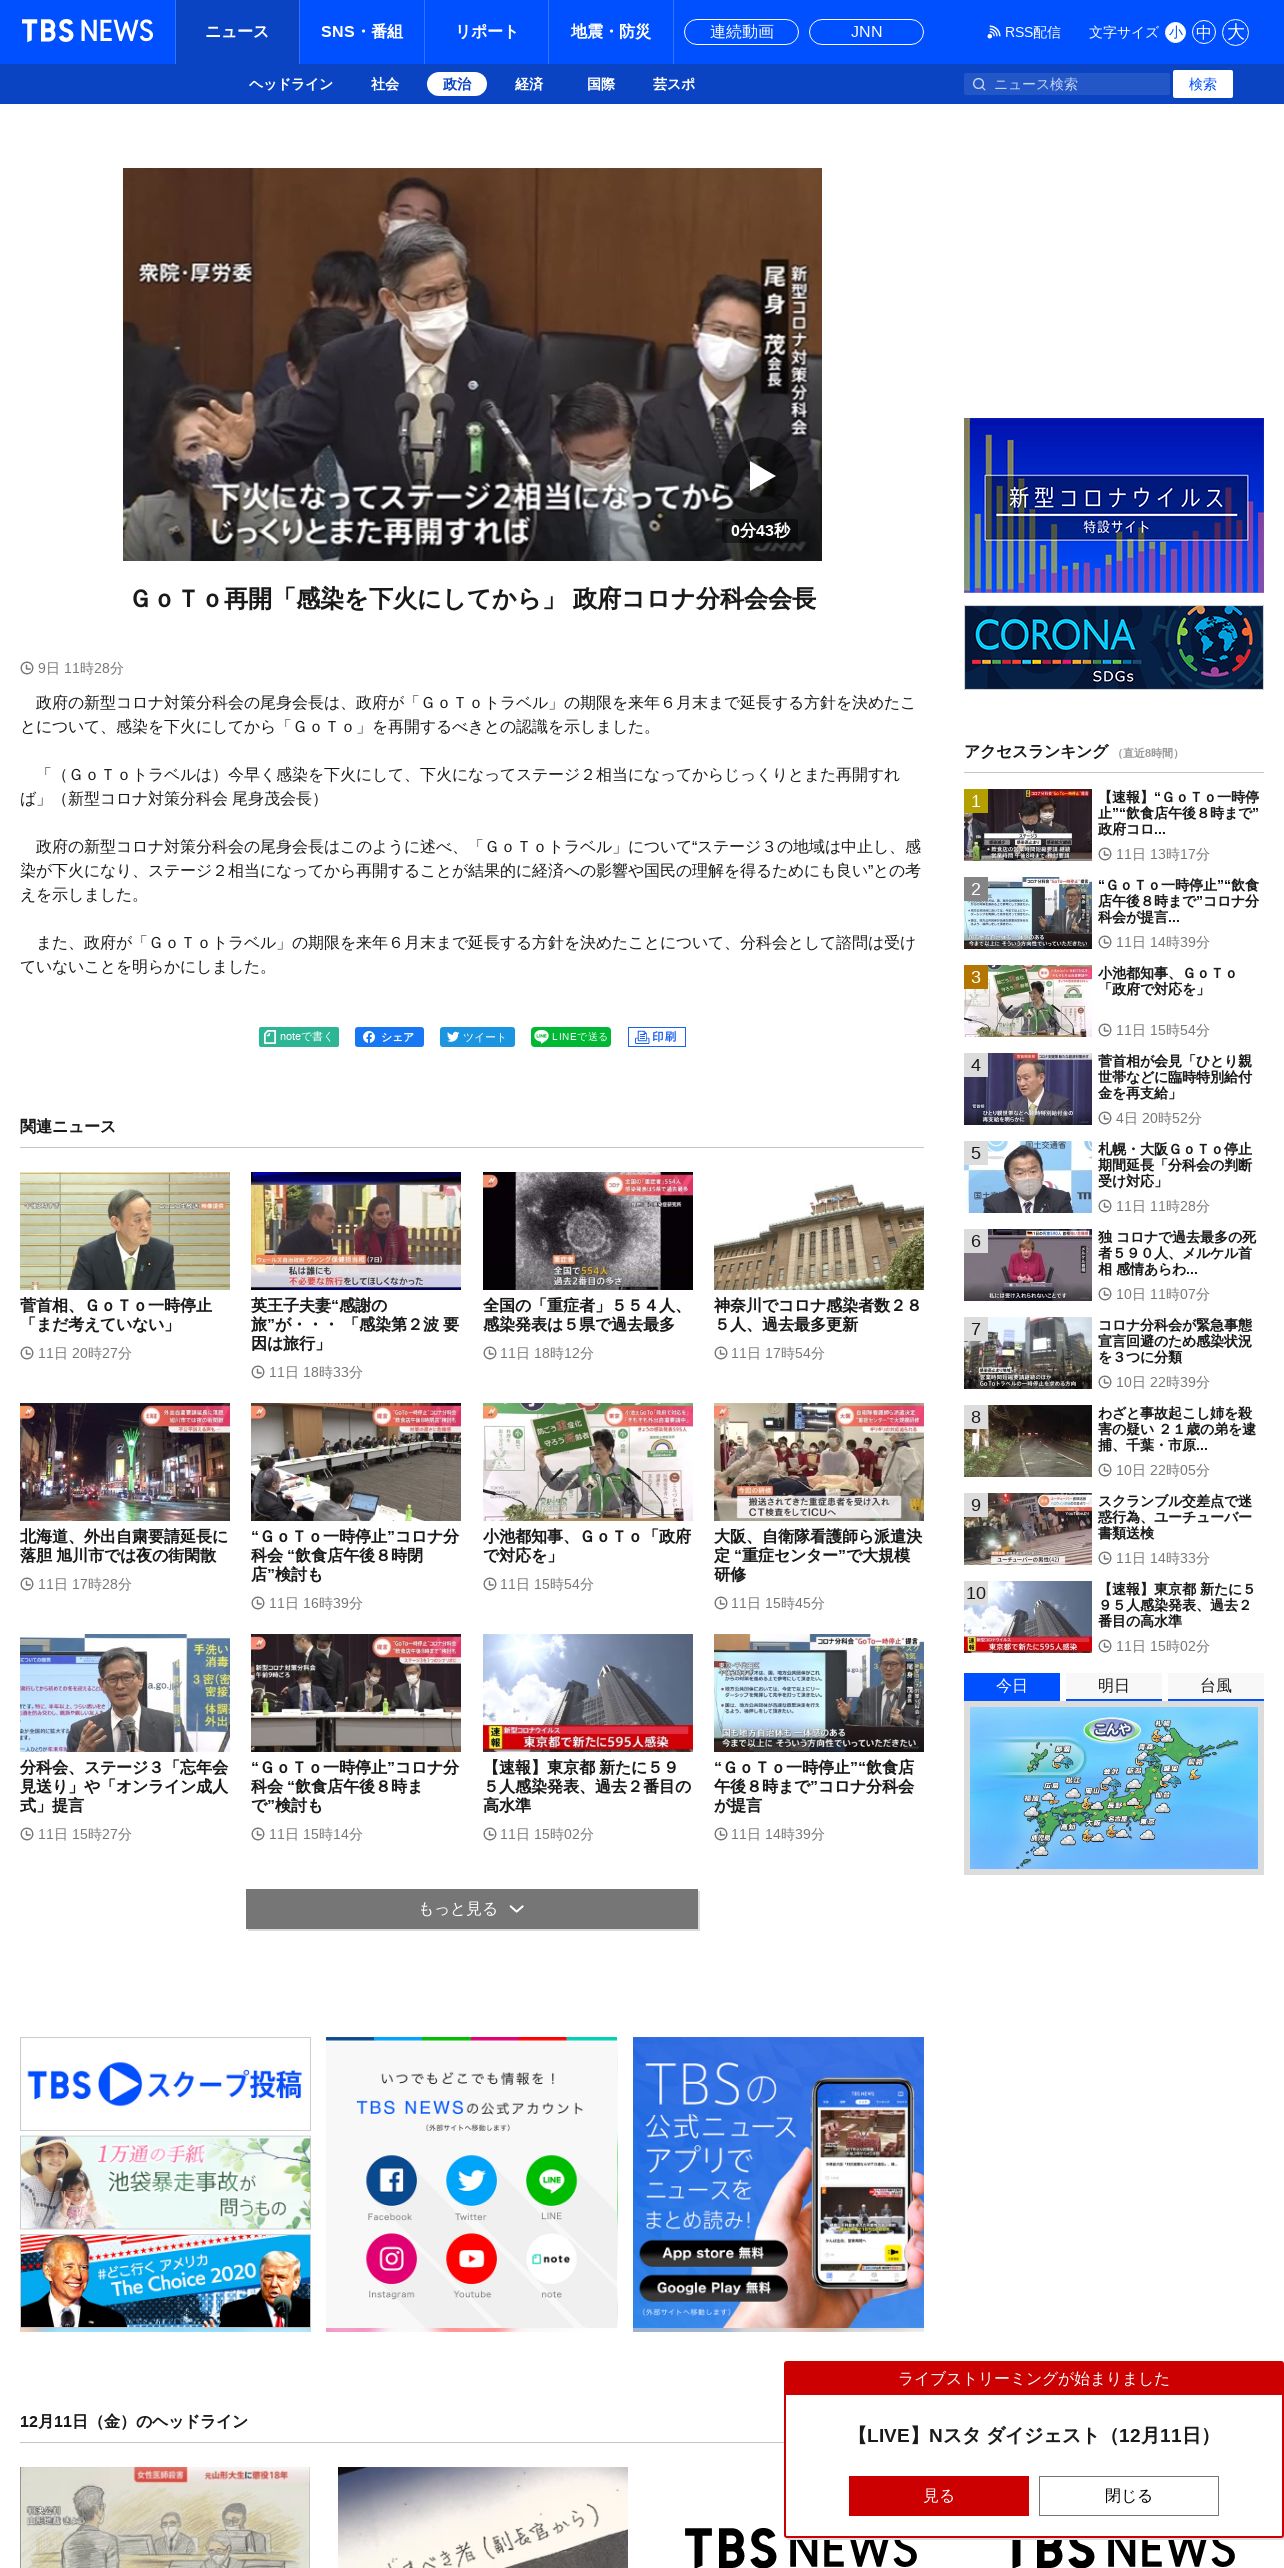1284x2568 pixels.
Task: Print the article with 印刷 button
Action: (x=657, y=1037)
